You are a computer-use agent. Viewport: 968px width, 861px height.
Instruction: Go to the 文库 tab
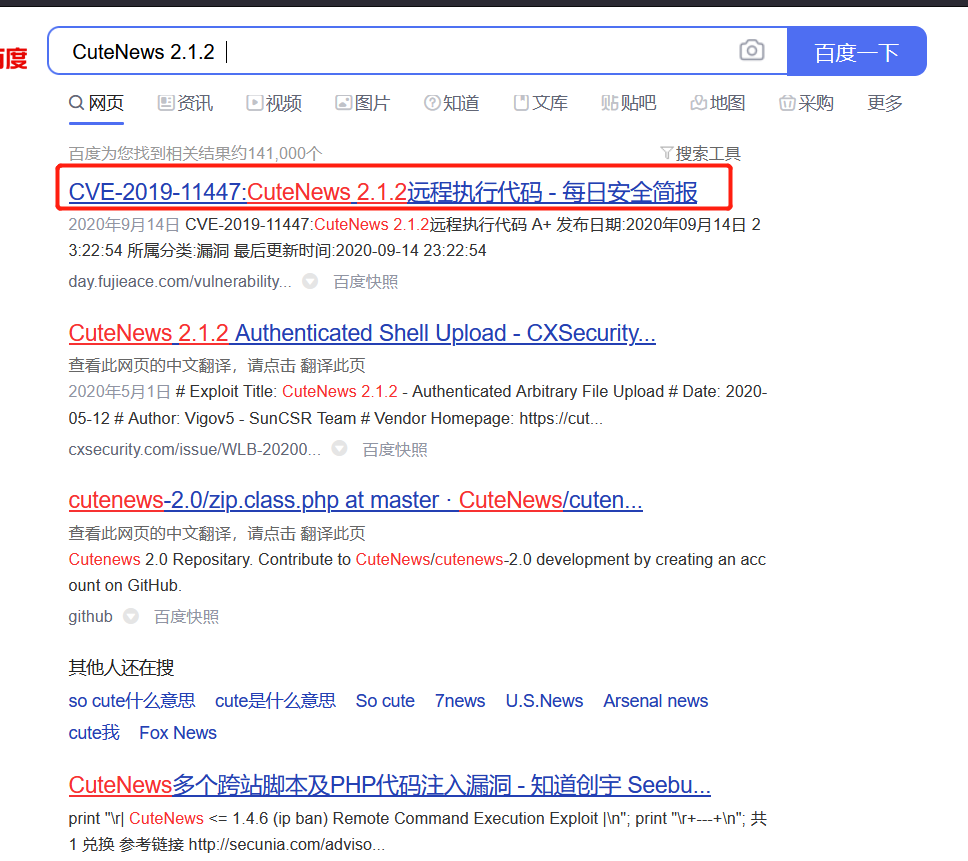tap(540, 103)
